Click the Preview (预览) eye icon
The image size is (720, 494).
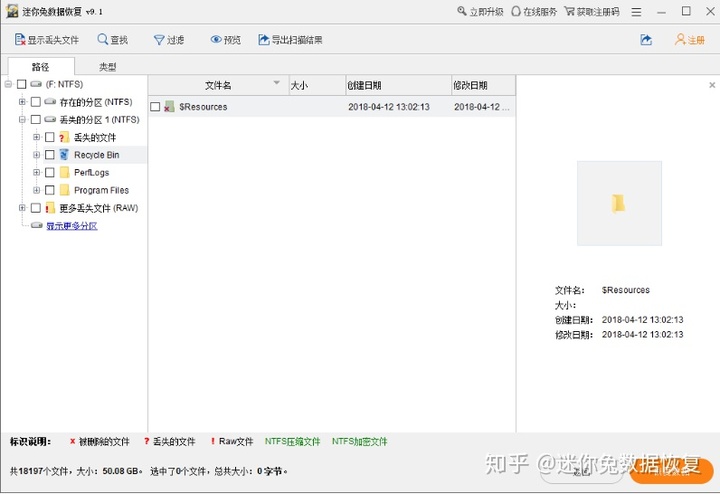pyautogui.click(x=216, y=40)
